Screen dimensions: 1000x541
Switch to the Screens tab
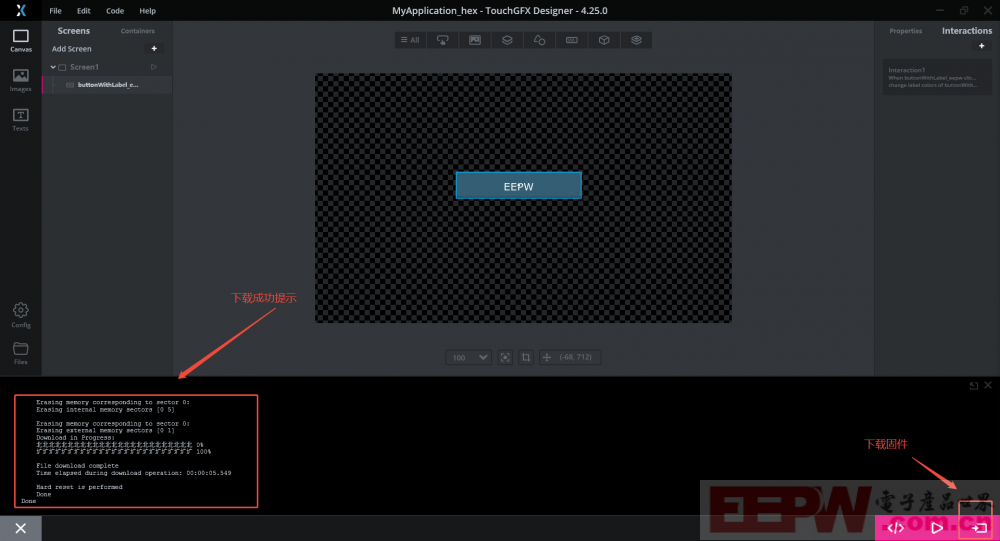[73, 31]
